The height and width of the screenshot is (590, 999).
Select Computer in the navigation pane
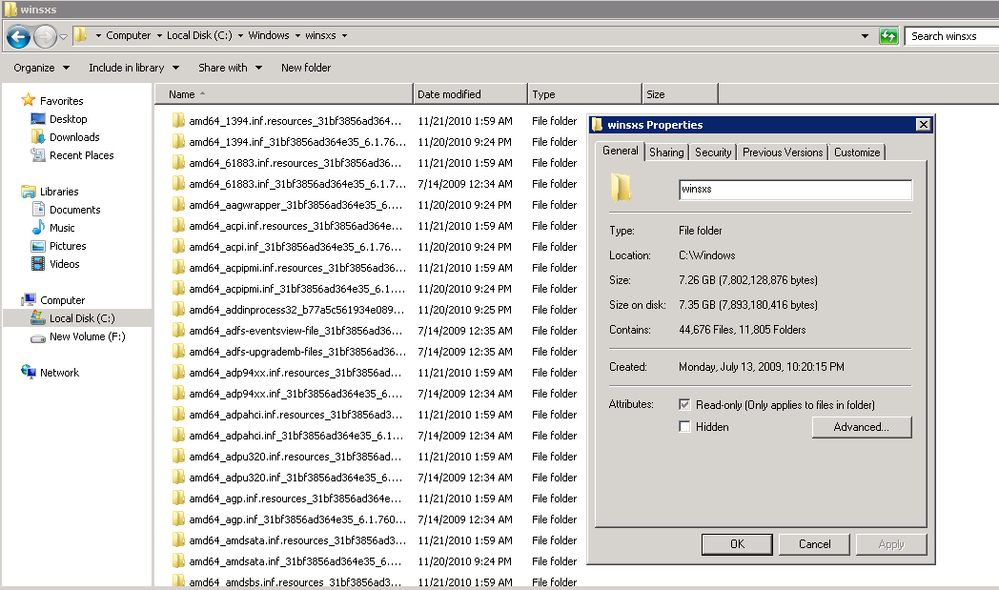coord(62,300)
